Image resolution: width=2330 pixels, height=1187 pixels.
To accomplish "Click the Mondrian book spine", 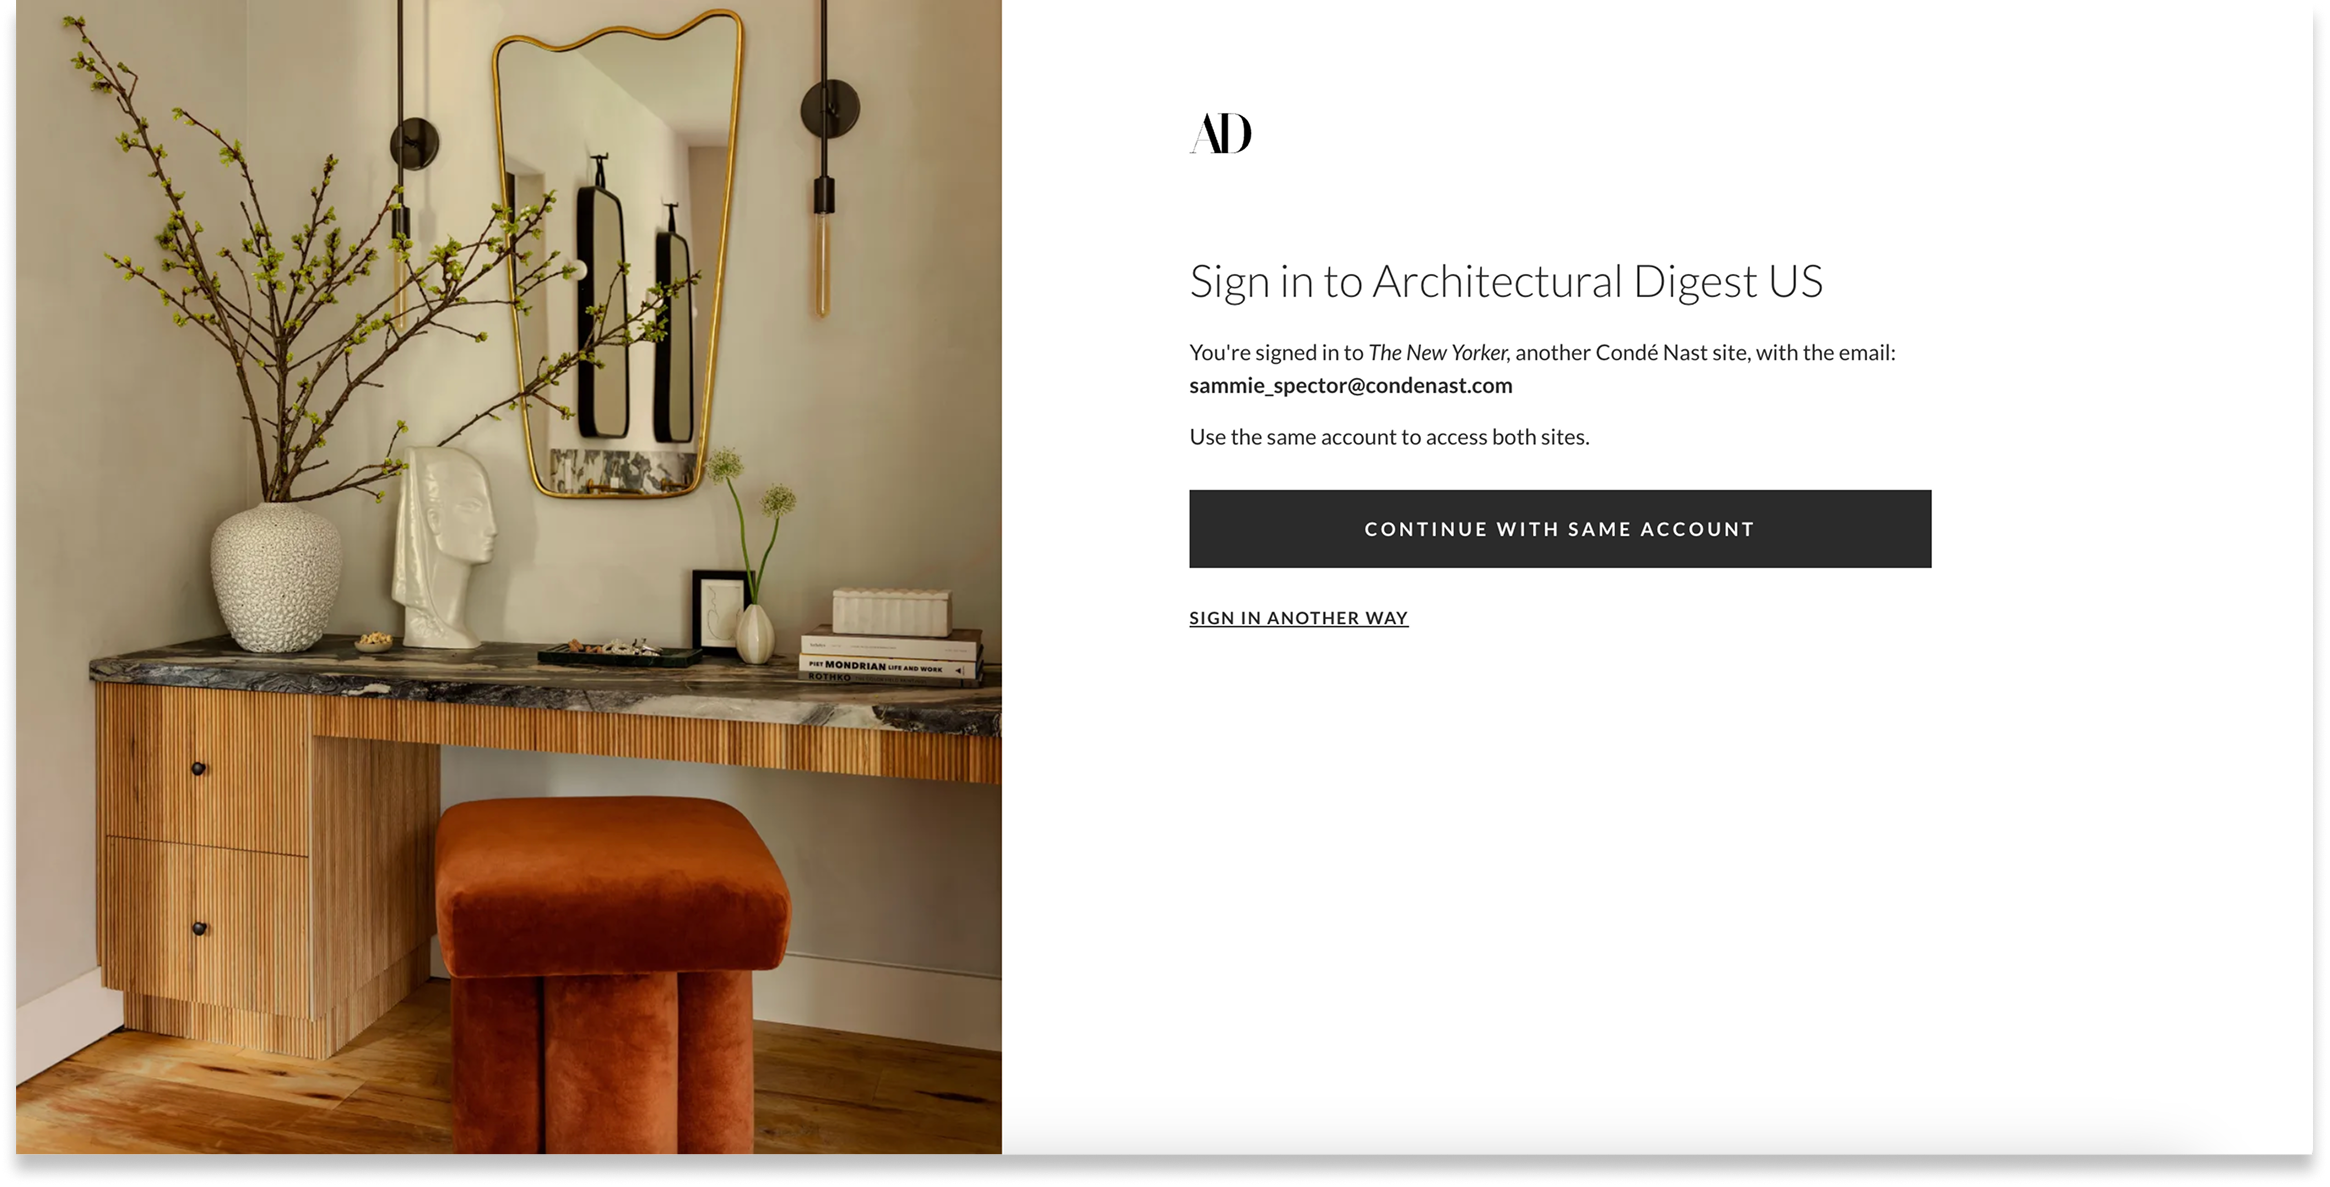I will (888, 666).
